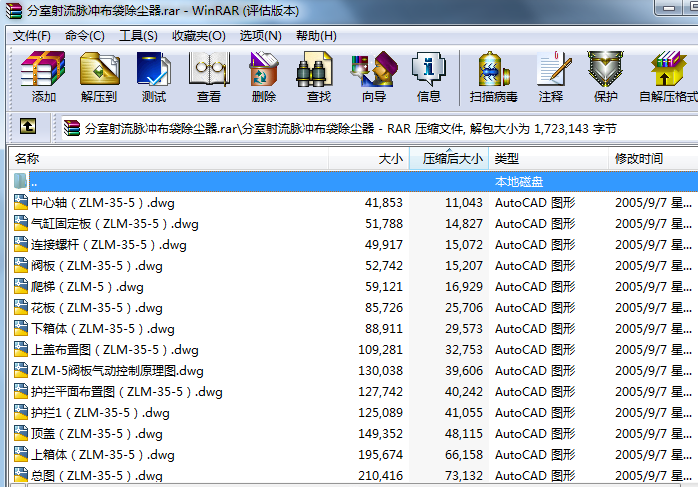
Task: Go up one level with the arrow button
Action: 28,126
